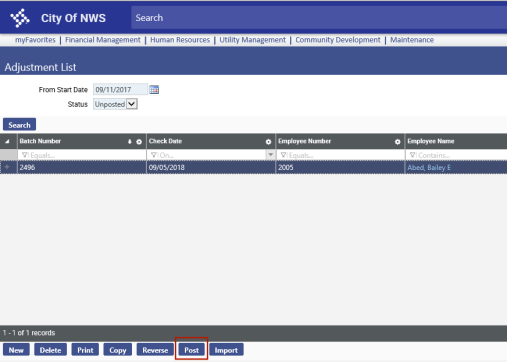Image resolution: width=507 pixels, height=362 pixels.
Task: Click the Import button
Action: (226, 350)
